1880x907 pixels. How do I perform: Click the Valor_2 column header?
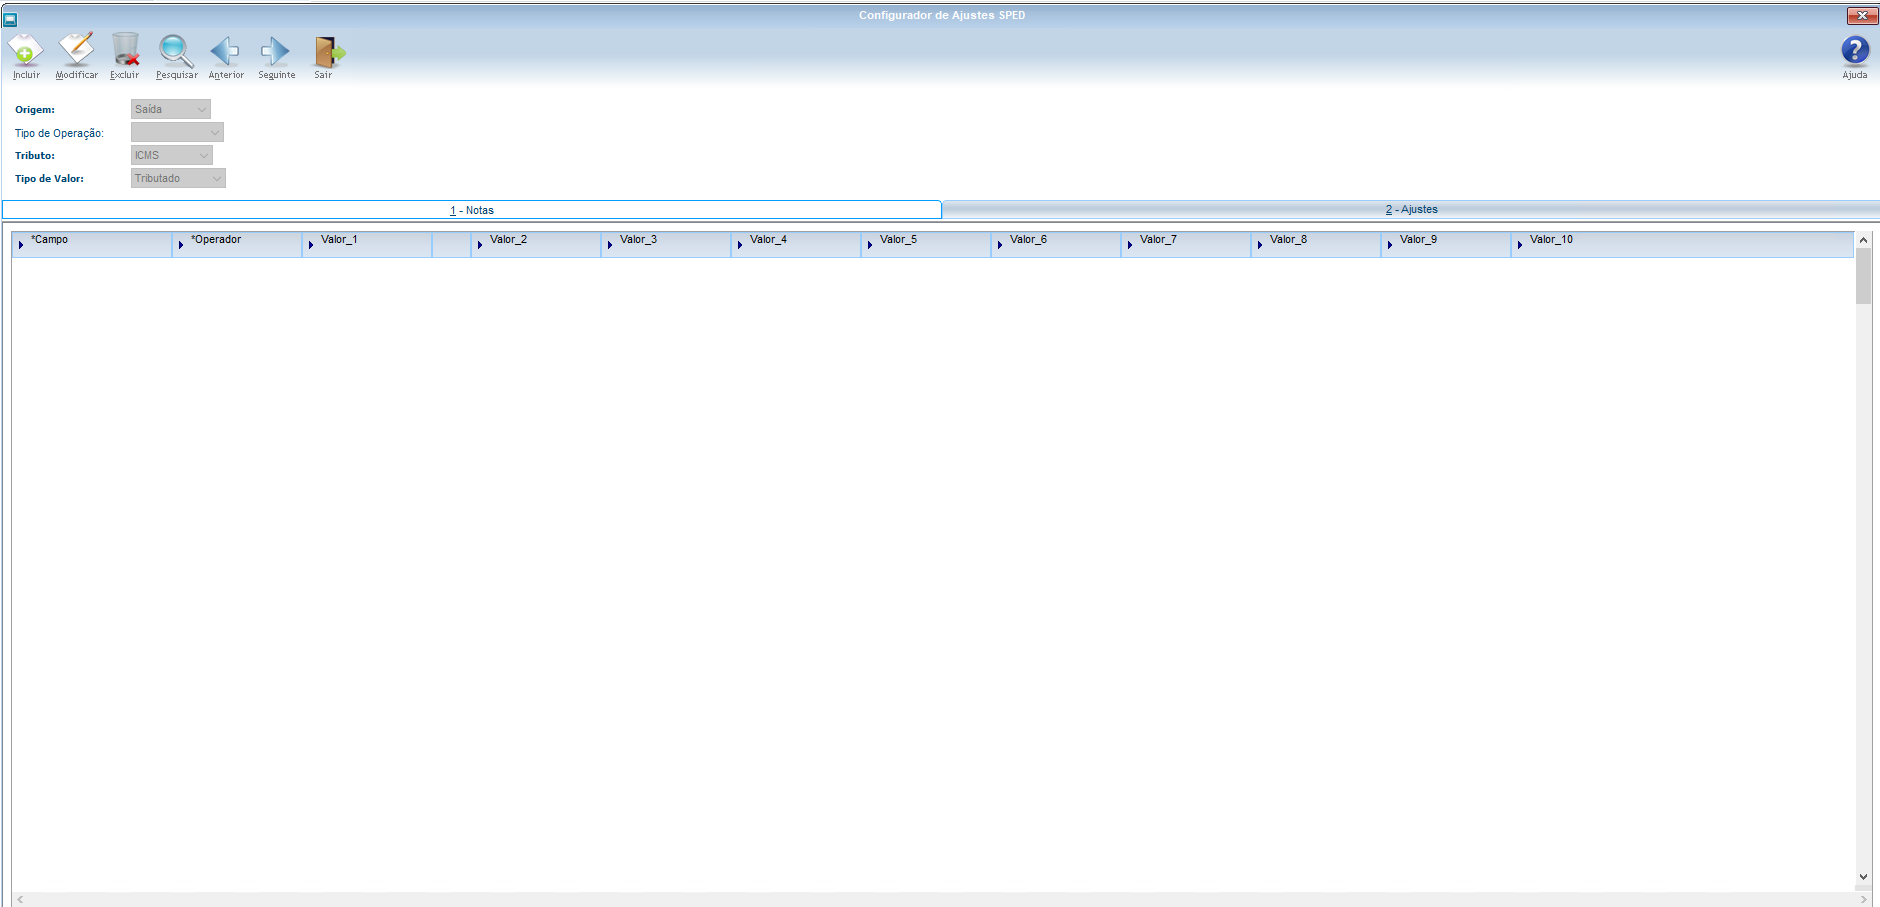tap(536, 244)
